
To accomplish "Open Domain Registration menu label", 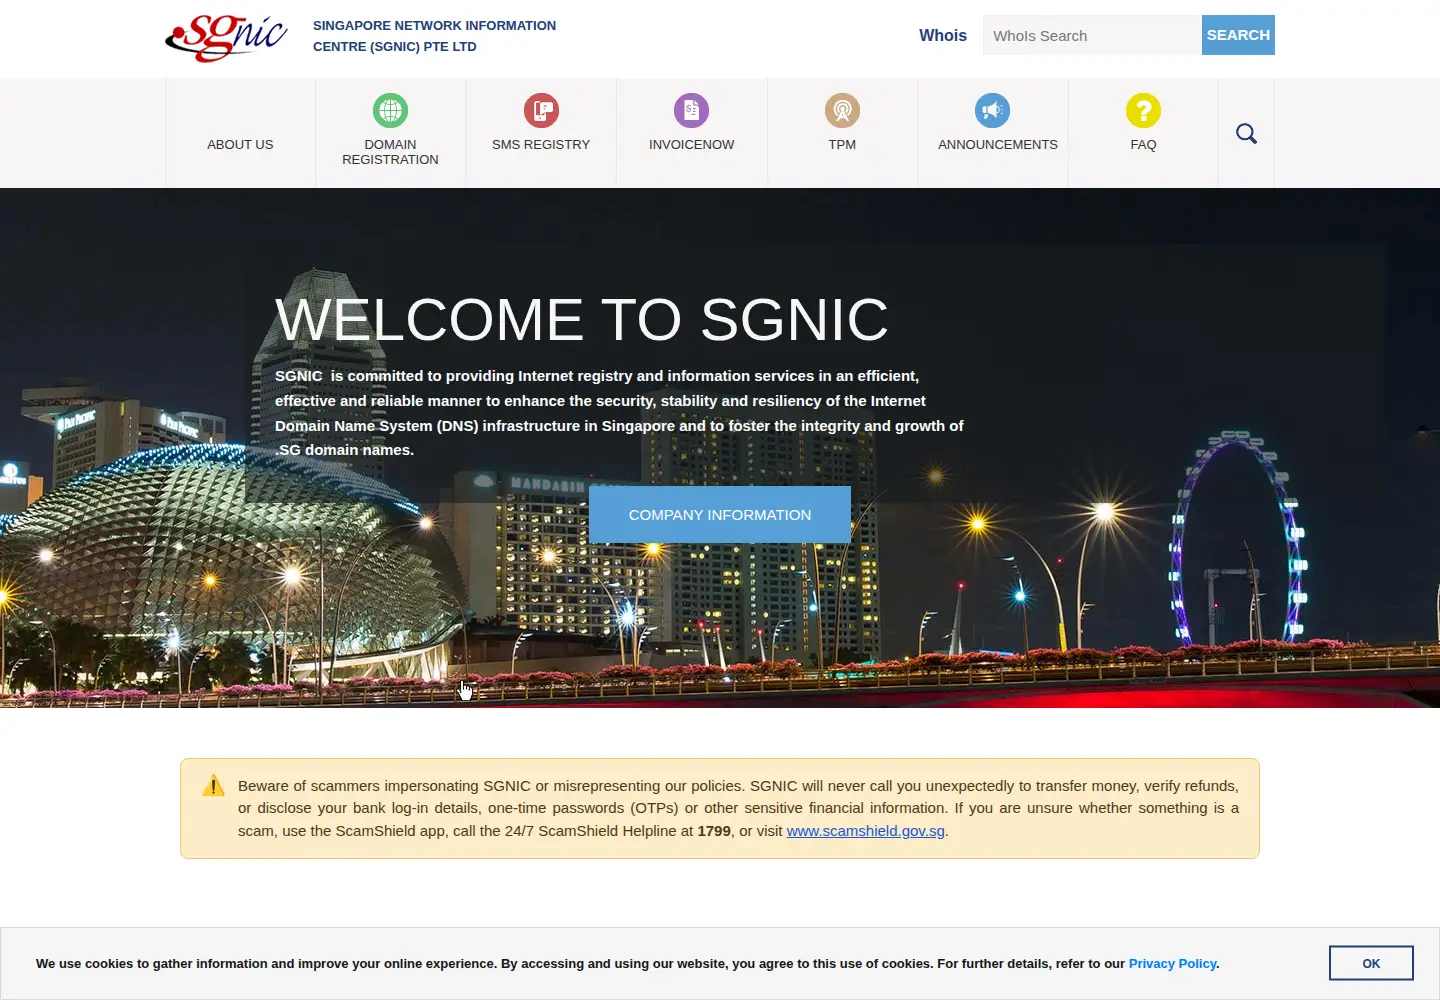I will click(x=390, y=152).
